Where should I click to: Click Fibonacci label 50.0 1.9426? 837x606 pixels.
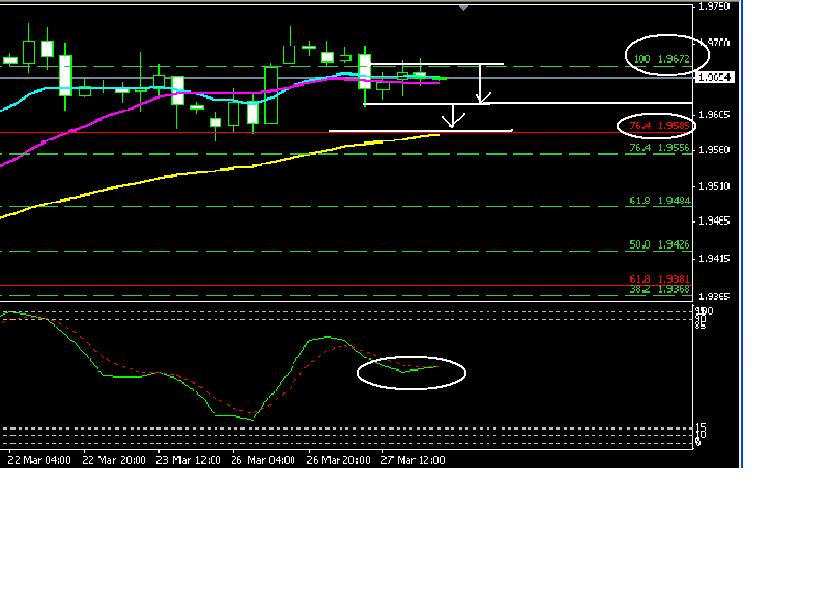(660, 245)
